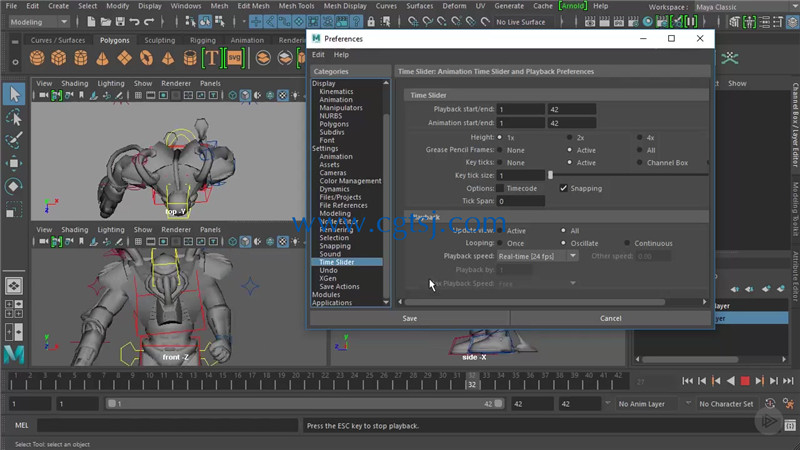Image resolution: width=800 pixels, height=450 pixels.
Task: Set Grease Pencil Frames to None
Action: click(499, 150)
